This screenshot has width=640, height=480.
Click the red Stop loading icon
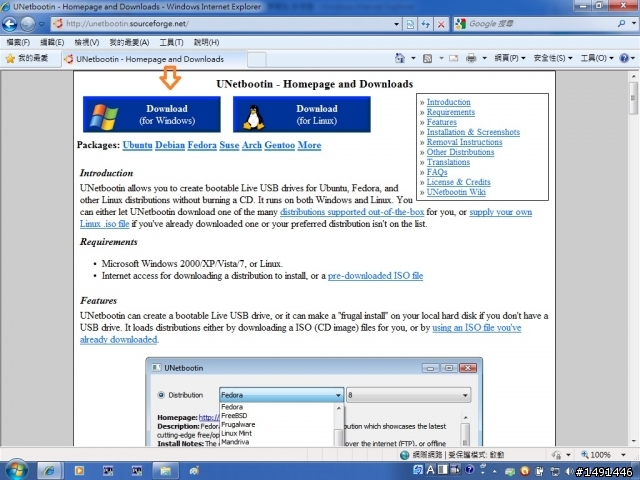pos(441,24)
